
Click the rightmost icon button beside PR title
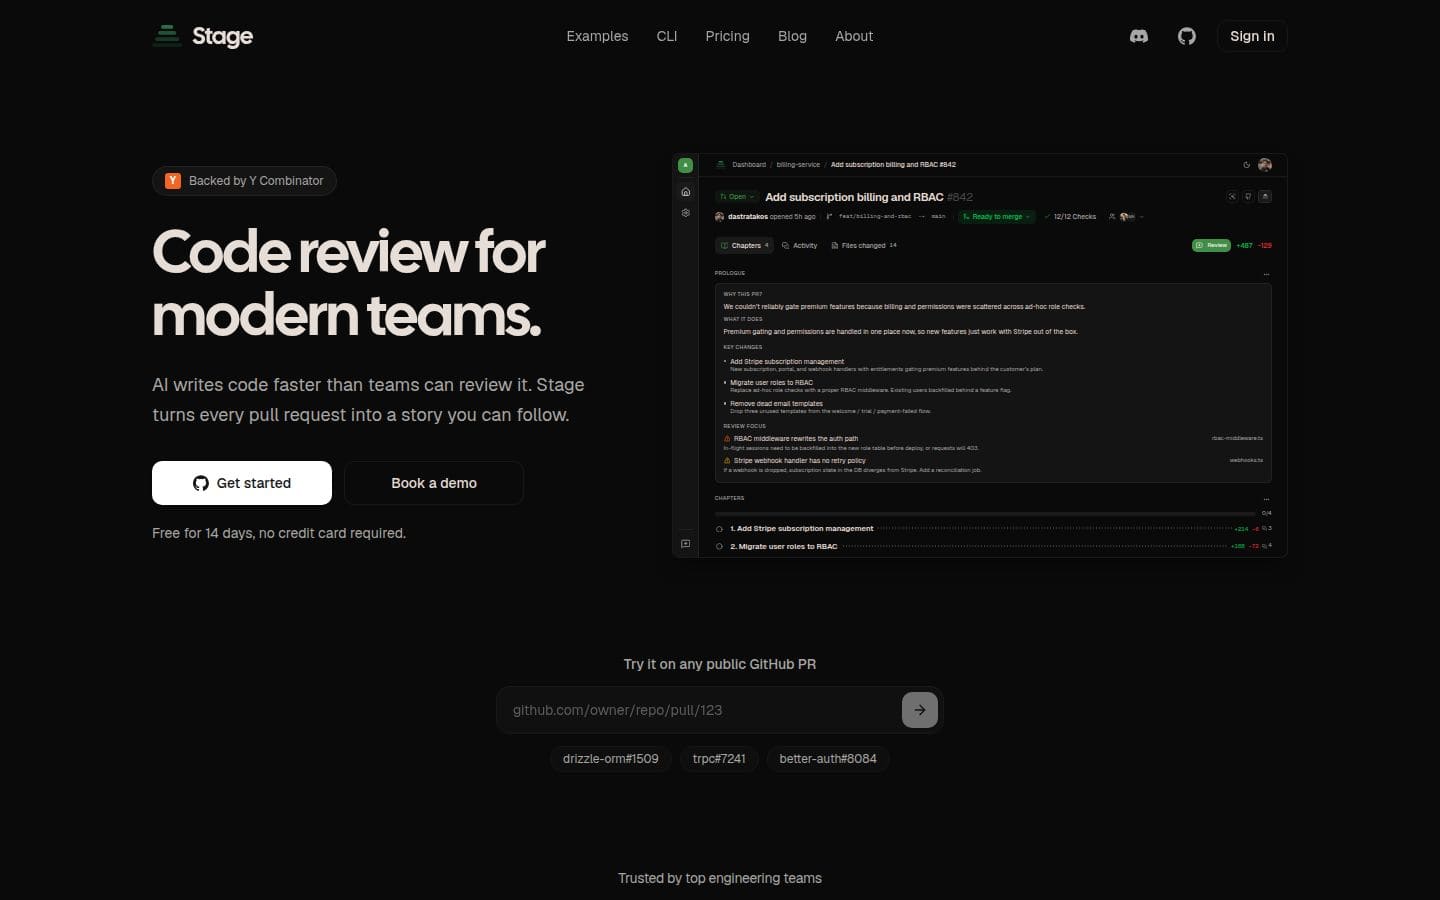pos(1265,197)
